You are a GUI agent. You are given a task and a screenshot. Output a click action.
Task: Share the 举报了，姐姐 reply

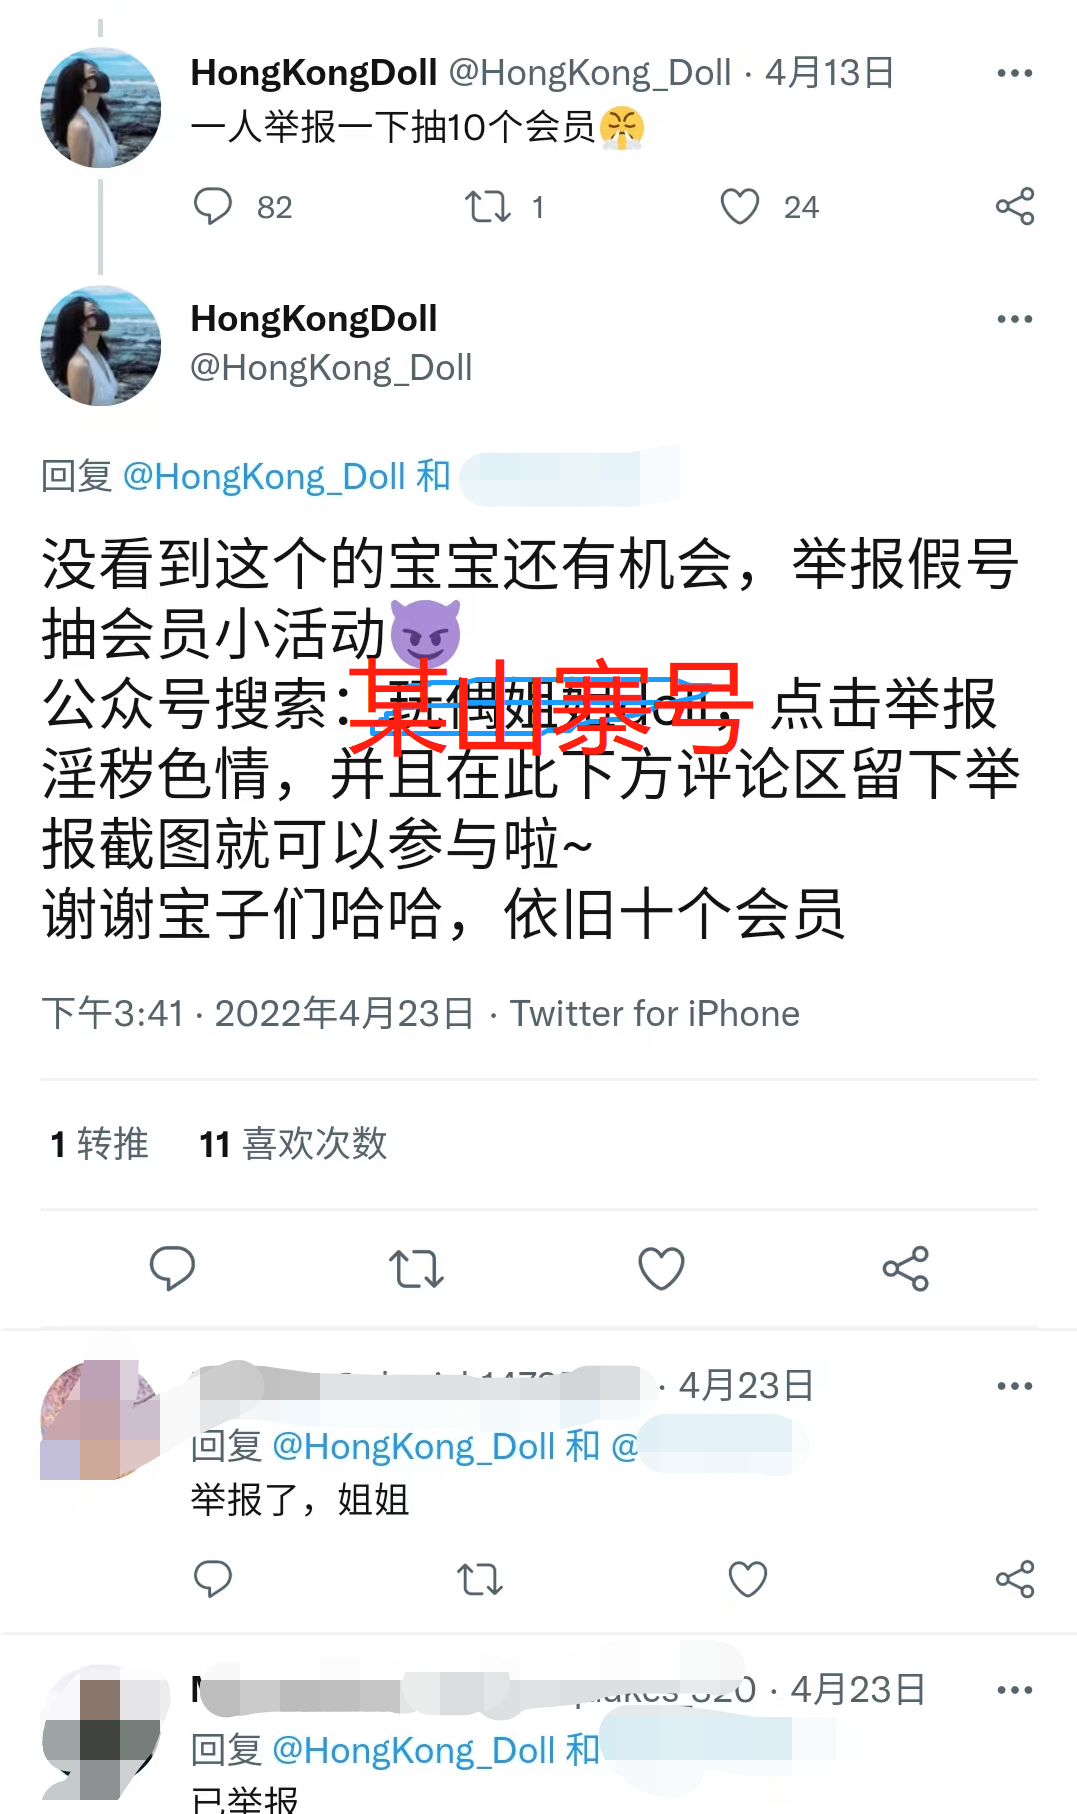(1015, 1579)
